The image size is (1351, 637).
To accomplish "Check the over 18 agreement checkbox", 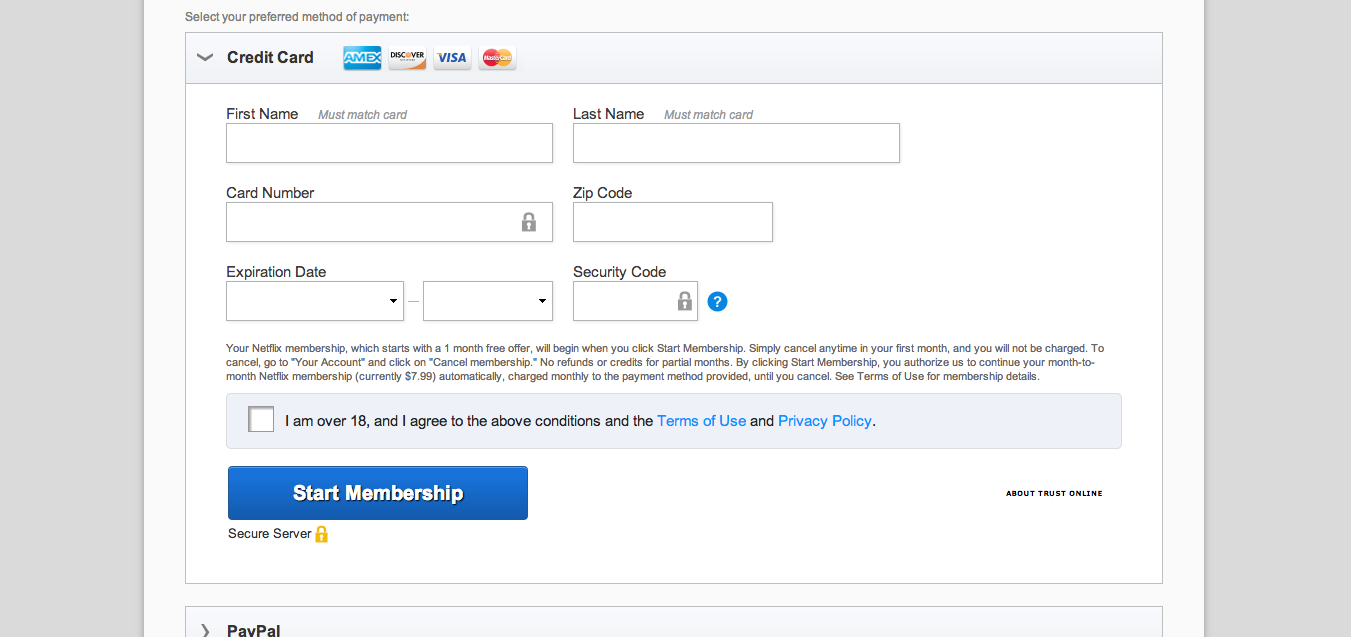I will tap(261, 420).
